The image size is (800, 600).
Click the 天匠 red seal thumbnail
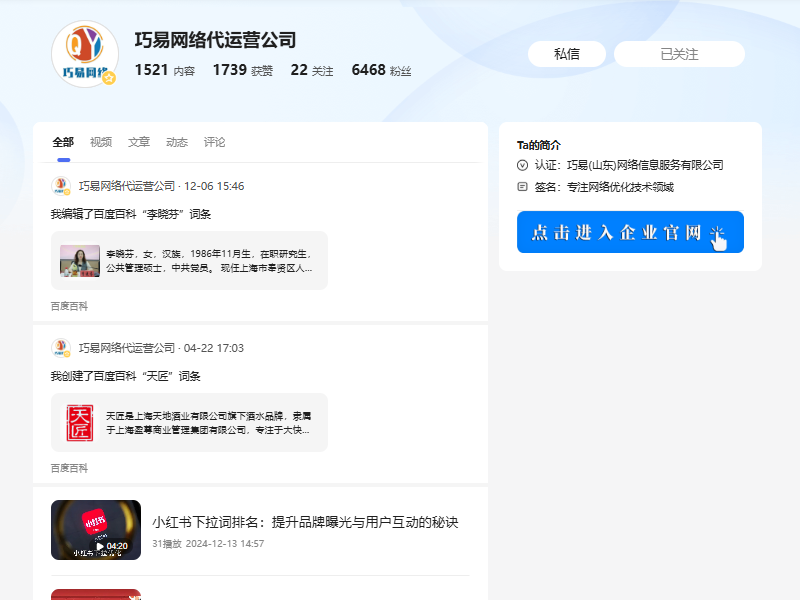(x=81, y=421)
